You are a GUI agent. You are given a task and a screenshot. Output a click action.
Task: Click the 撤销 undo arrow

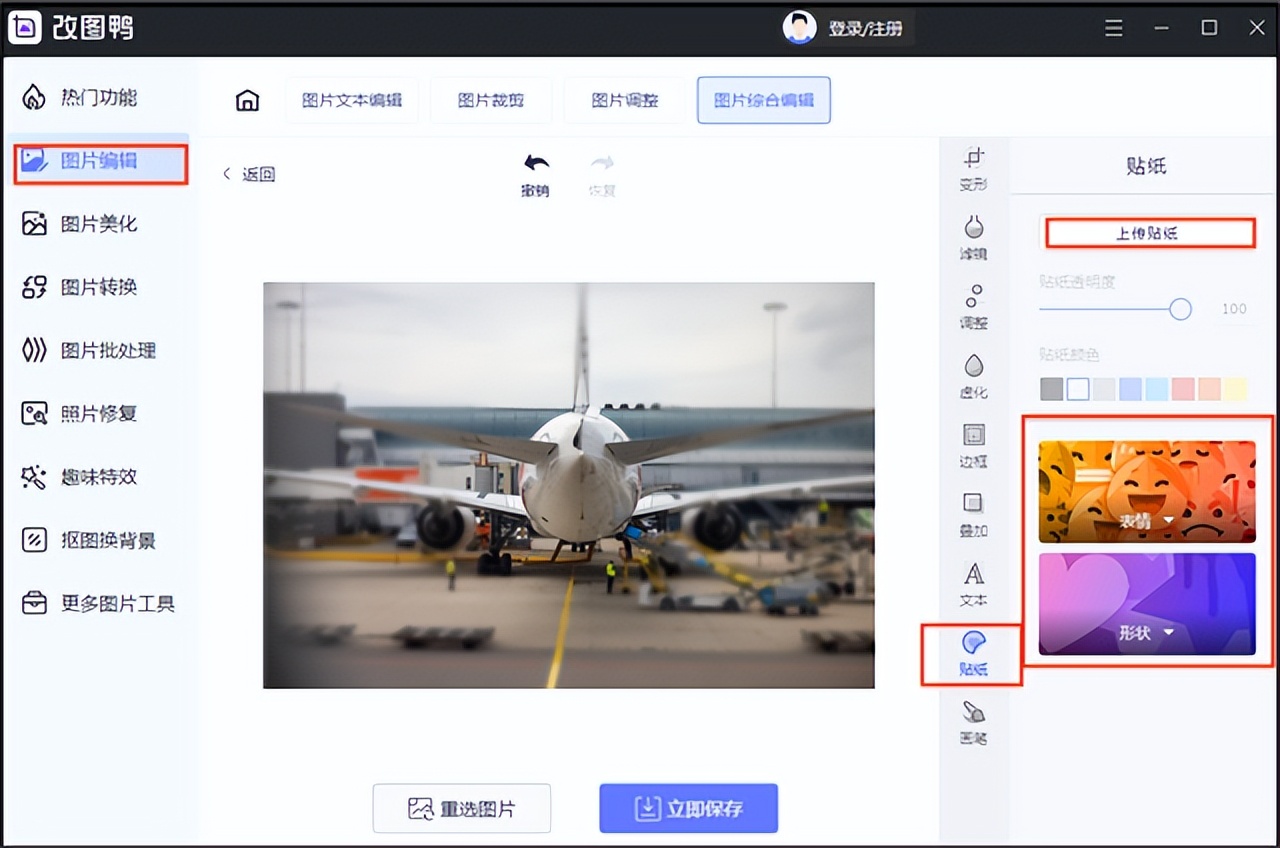(536, 165)
